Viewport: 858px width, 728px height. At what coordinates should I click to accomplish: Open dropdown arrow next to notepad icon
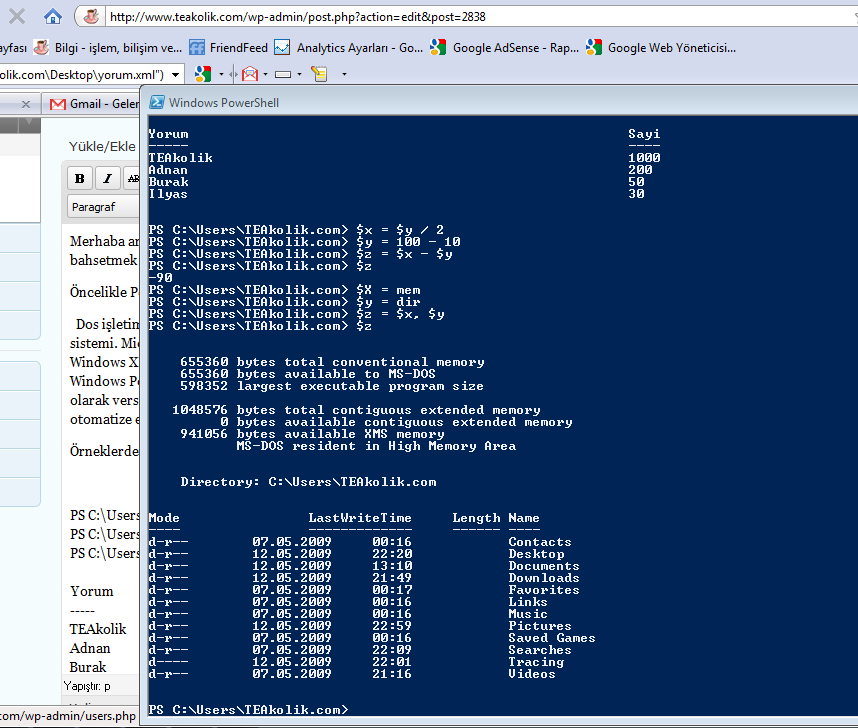pyautogui.click(x=344, y=74)
